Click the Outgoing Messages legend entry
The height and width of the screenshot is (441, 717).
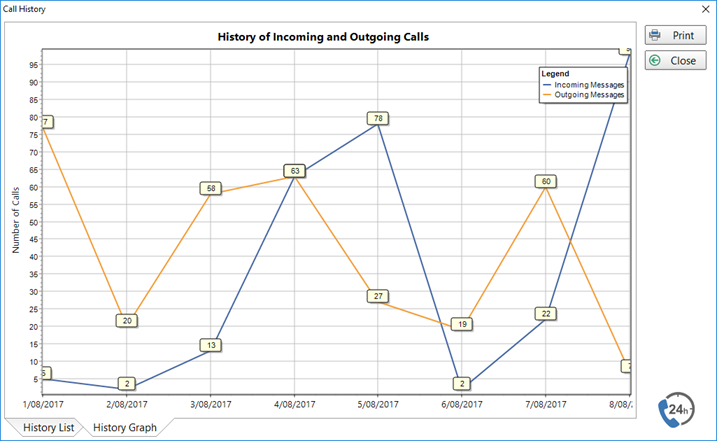[x=583, y=95]
